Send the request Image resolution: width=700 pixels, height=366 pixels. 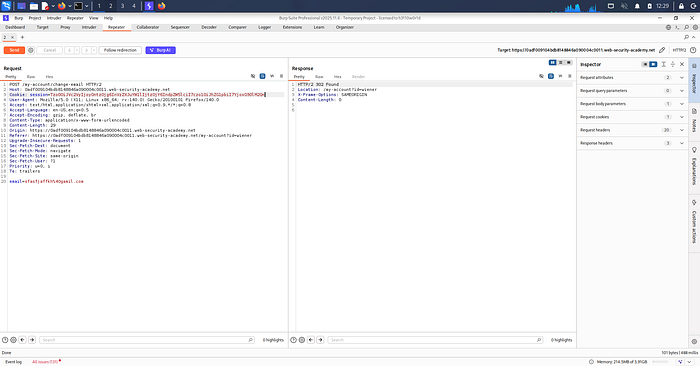click(14, 50)
